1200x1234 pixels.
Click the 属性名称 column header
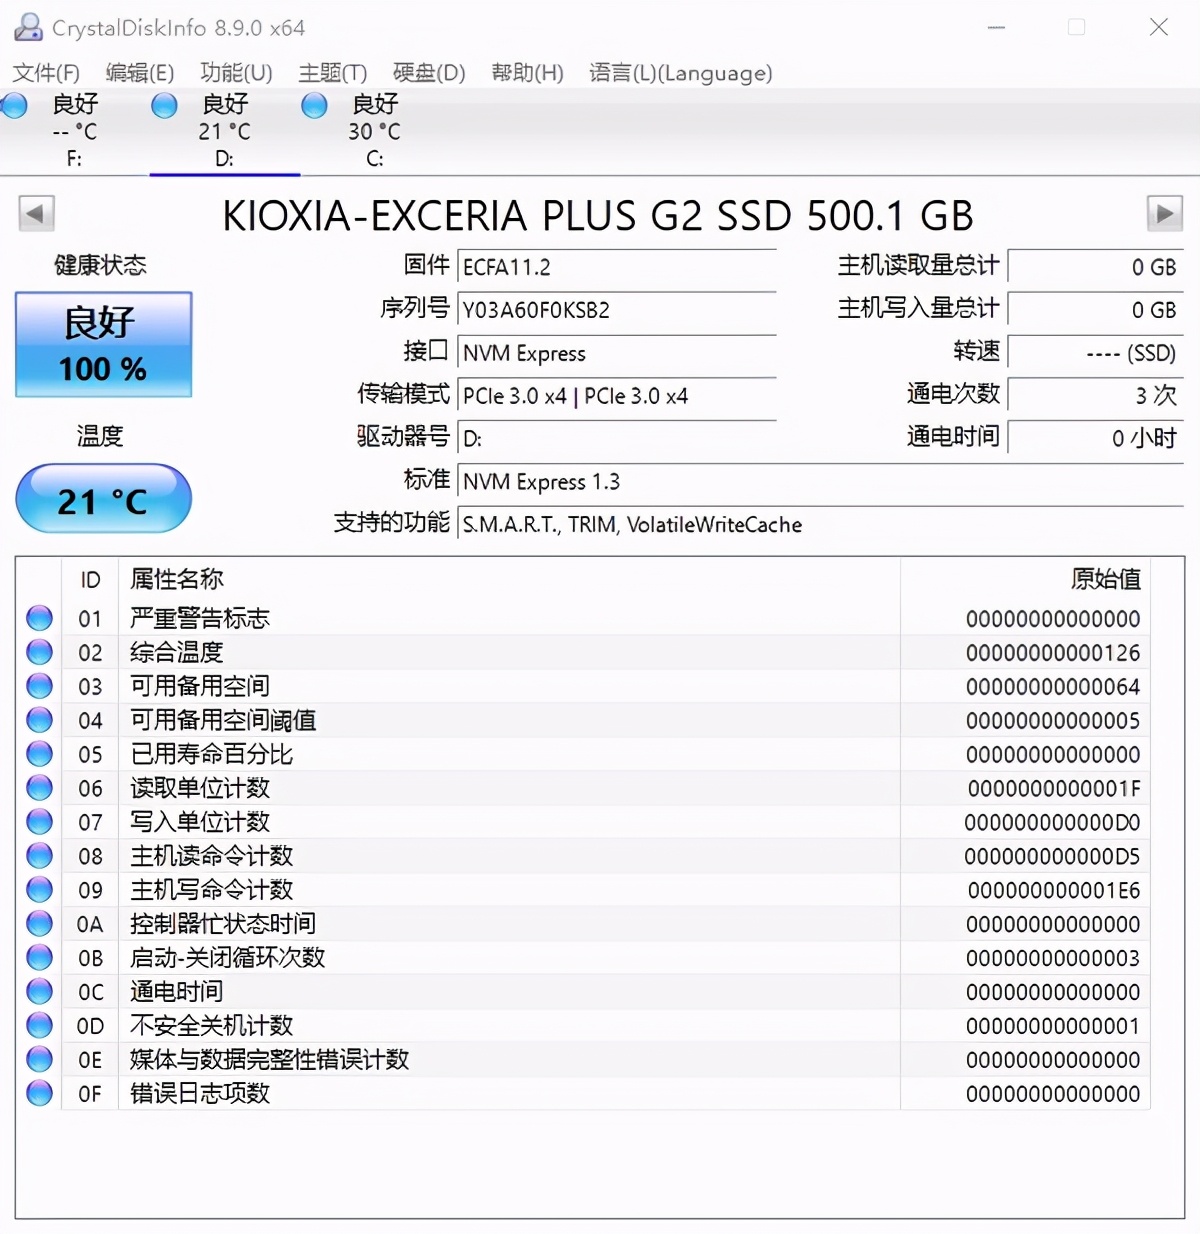[x=177, y=579]
